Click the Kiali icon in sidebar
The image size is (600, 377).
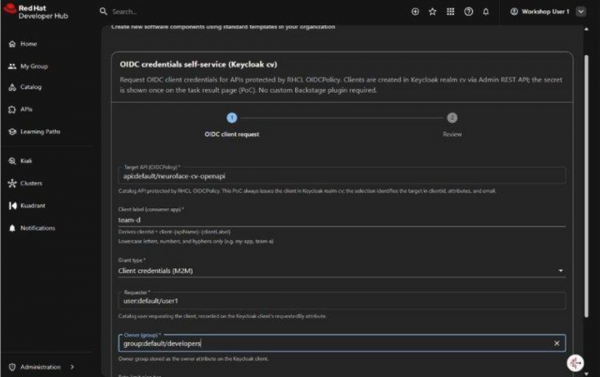[x=12, y=161]
